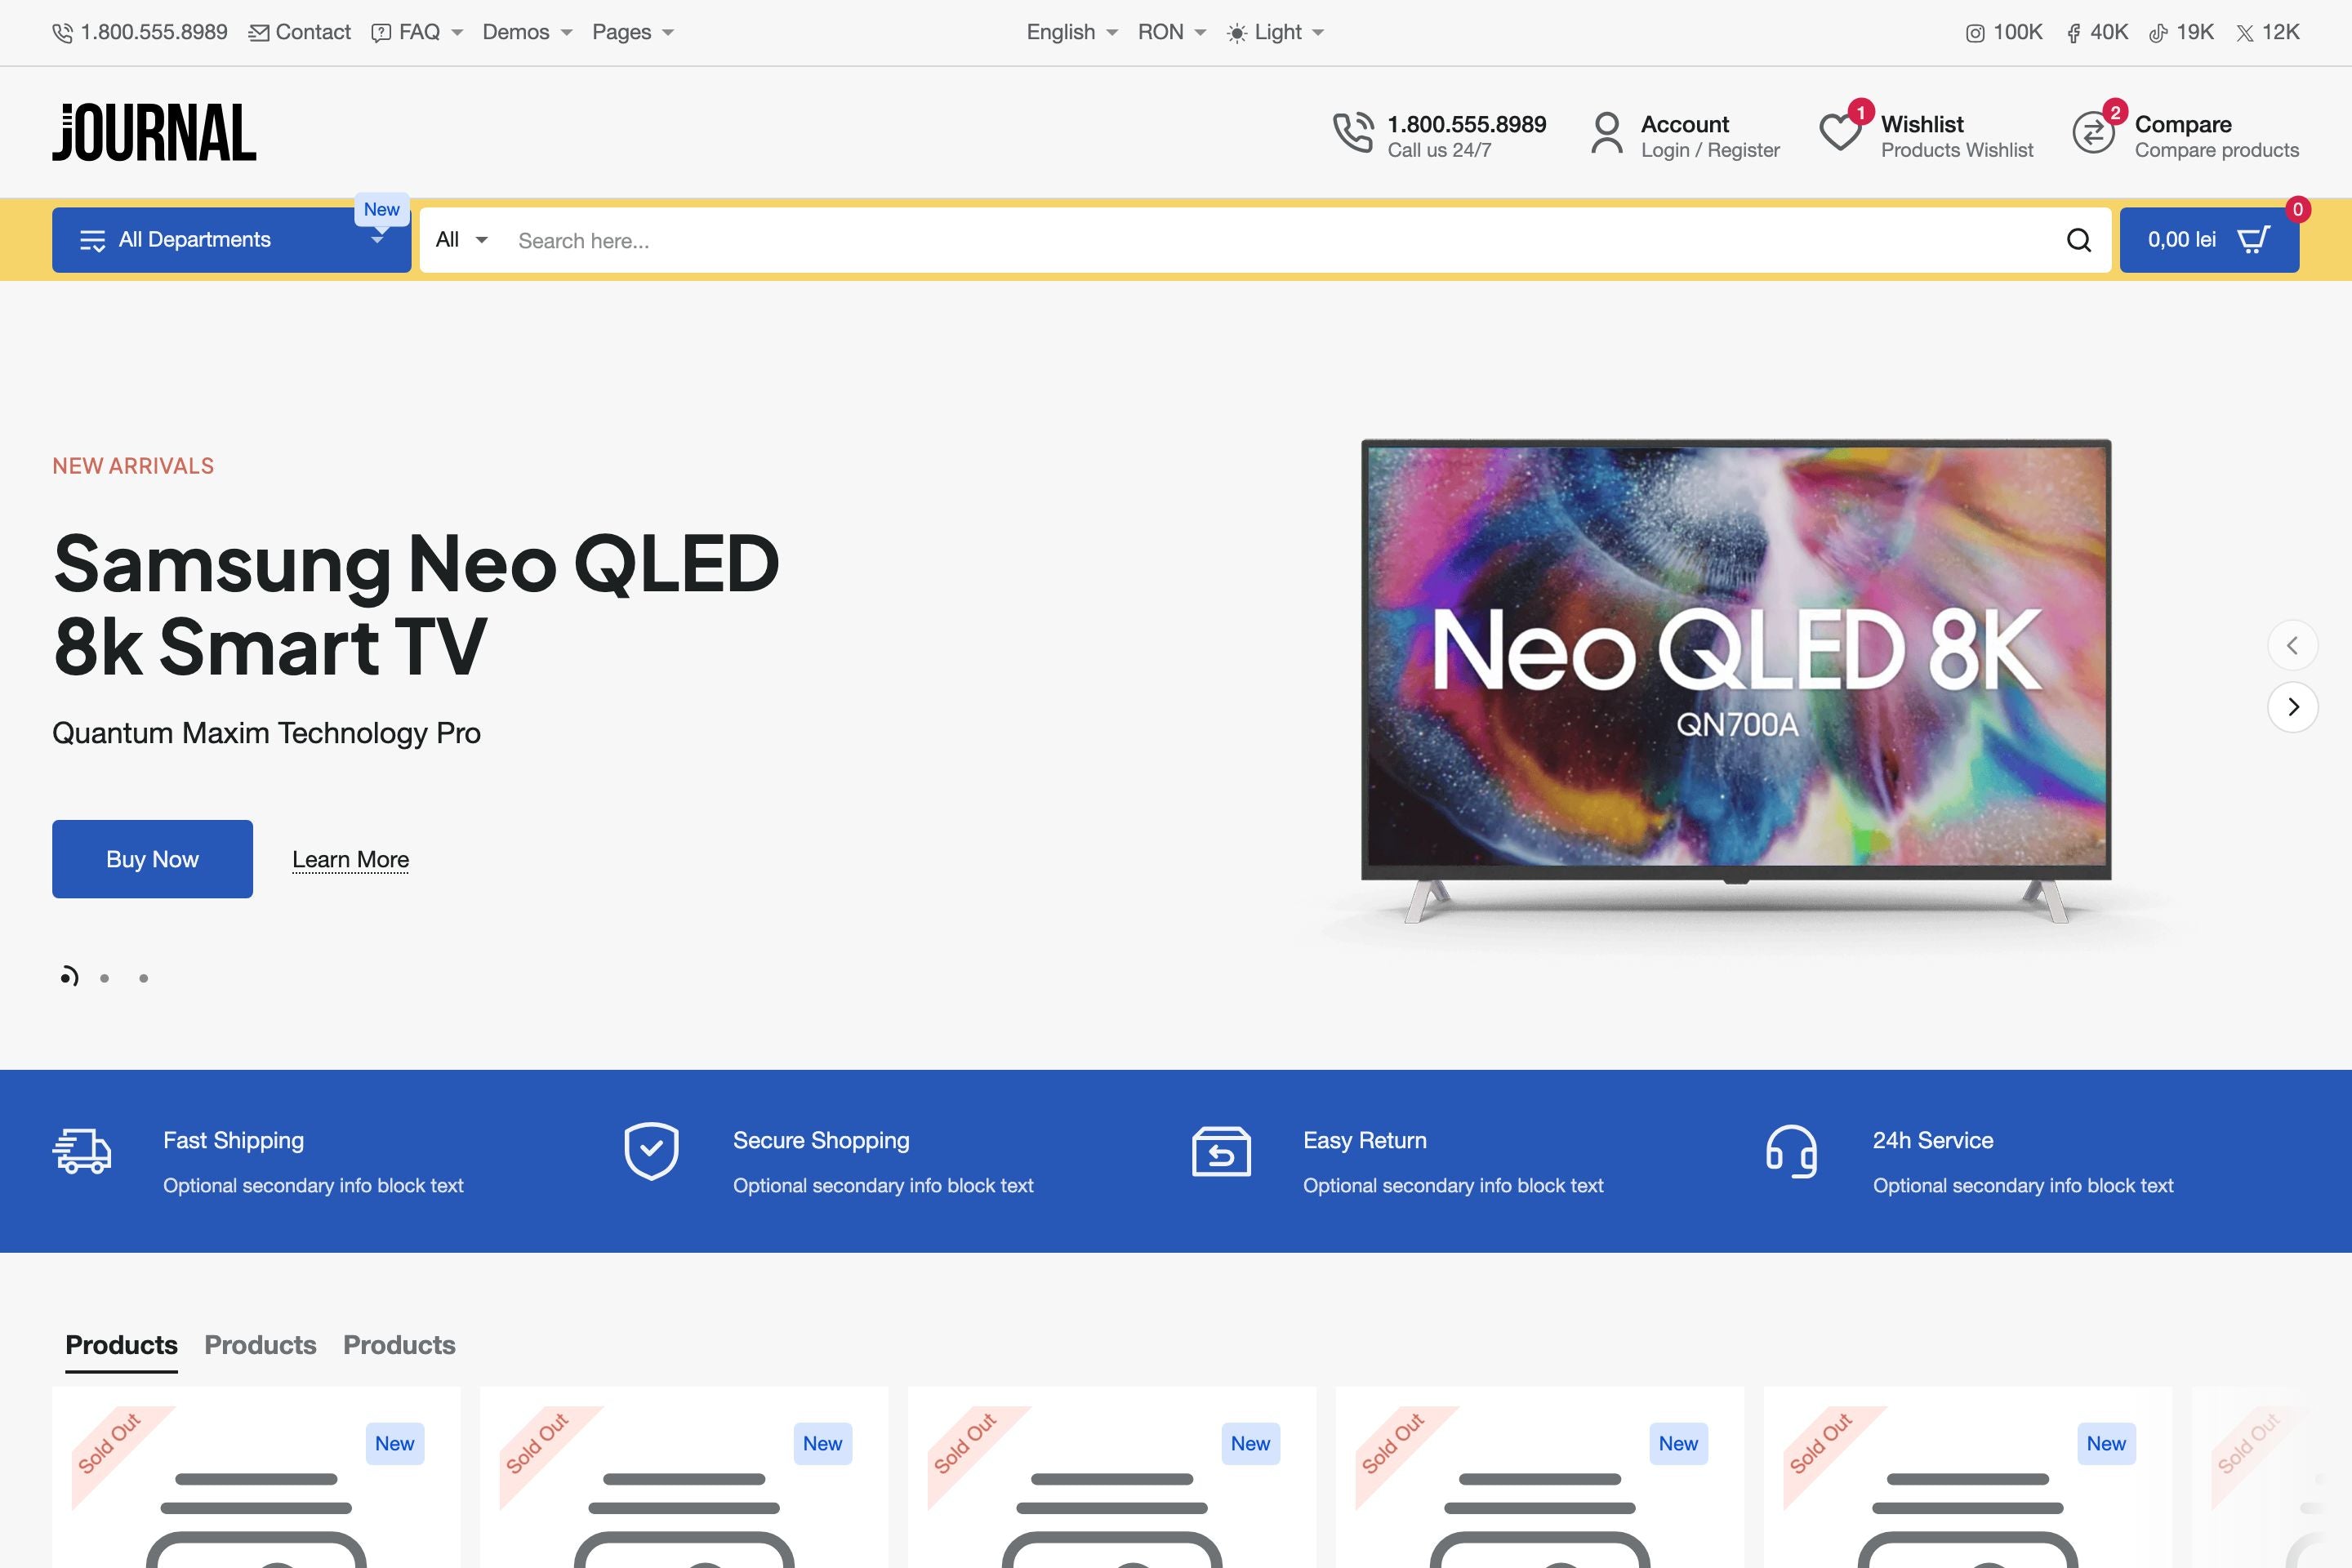Click the Learn More link
This screenshot has height=1568, width=2352.
pos(350,860)
